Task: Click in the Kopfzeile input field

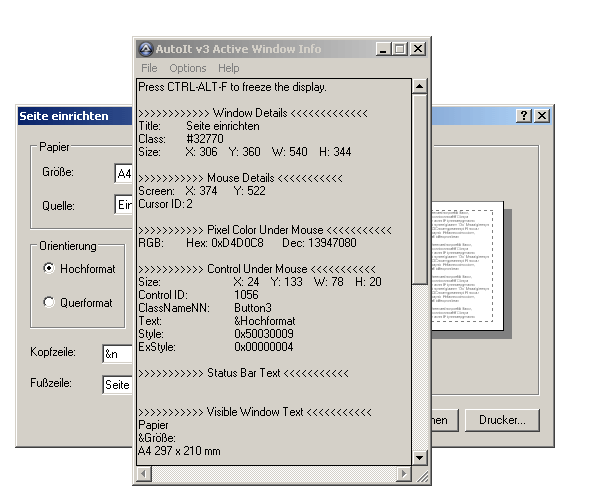Action: tap(117, 354)
